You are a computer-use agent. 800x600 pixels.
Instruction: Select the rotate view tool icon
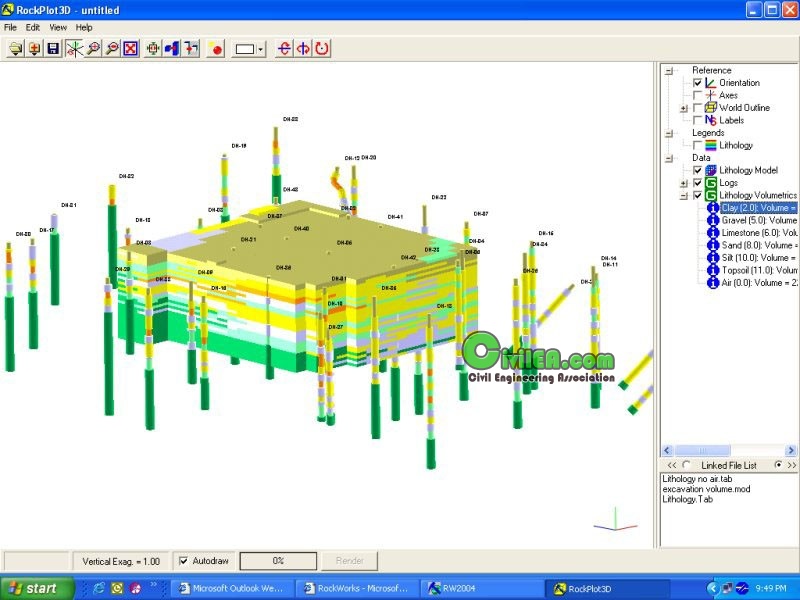[74, 49]
